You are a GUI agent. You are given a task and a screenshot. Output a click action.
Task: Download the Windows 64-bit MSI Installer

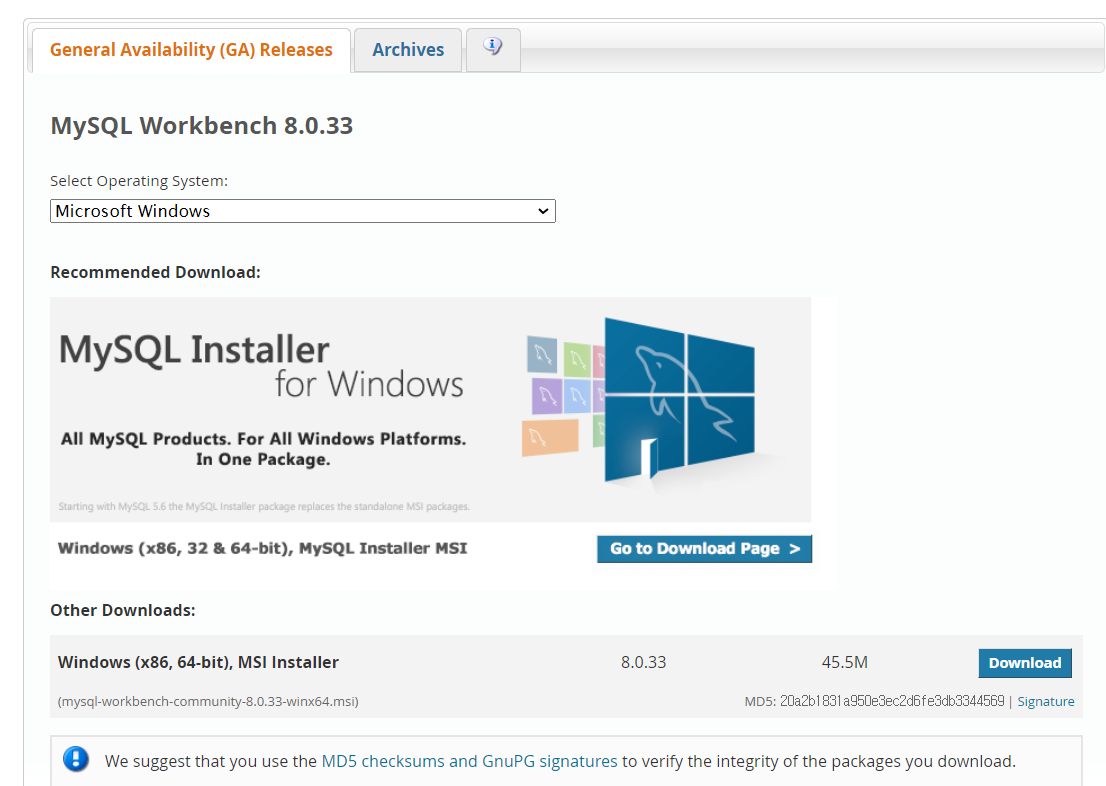click(x=1025, y=663)
